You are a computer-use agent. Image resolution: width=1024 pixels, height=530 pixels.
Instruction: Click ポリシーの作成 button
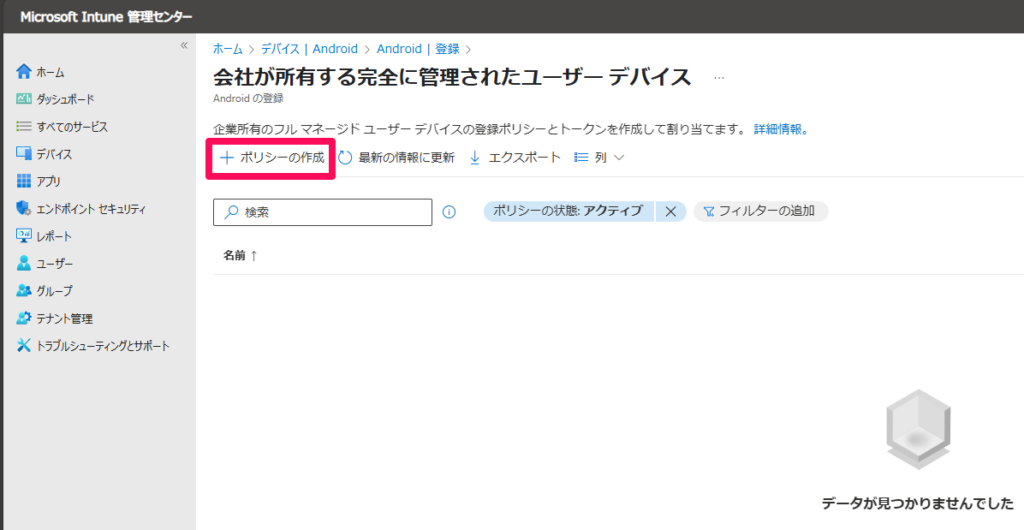272,157
